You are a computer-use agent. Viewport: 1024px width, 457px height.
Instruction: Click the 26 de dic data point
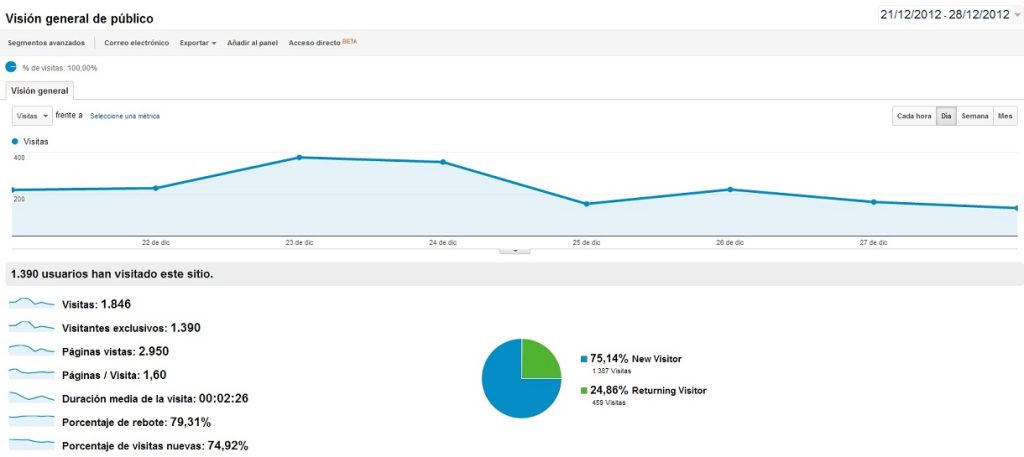point(730,189)
